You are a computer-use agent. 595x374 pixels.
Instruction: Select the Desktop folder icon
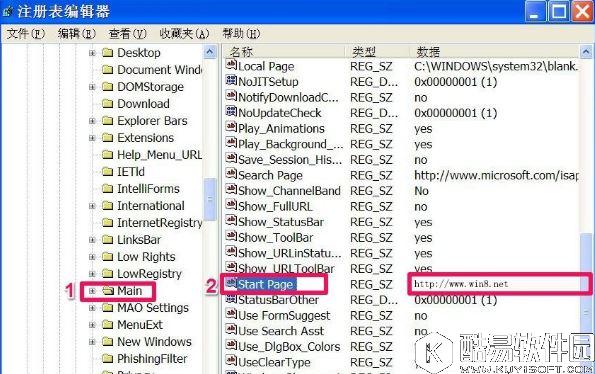pyautogui.click(x=108, y=53)
